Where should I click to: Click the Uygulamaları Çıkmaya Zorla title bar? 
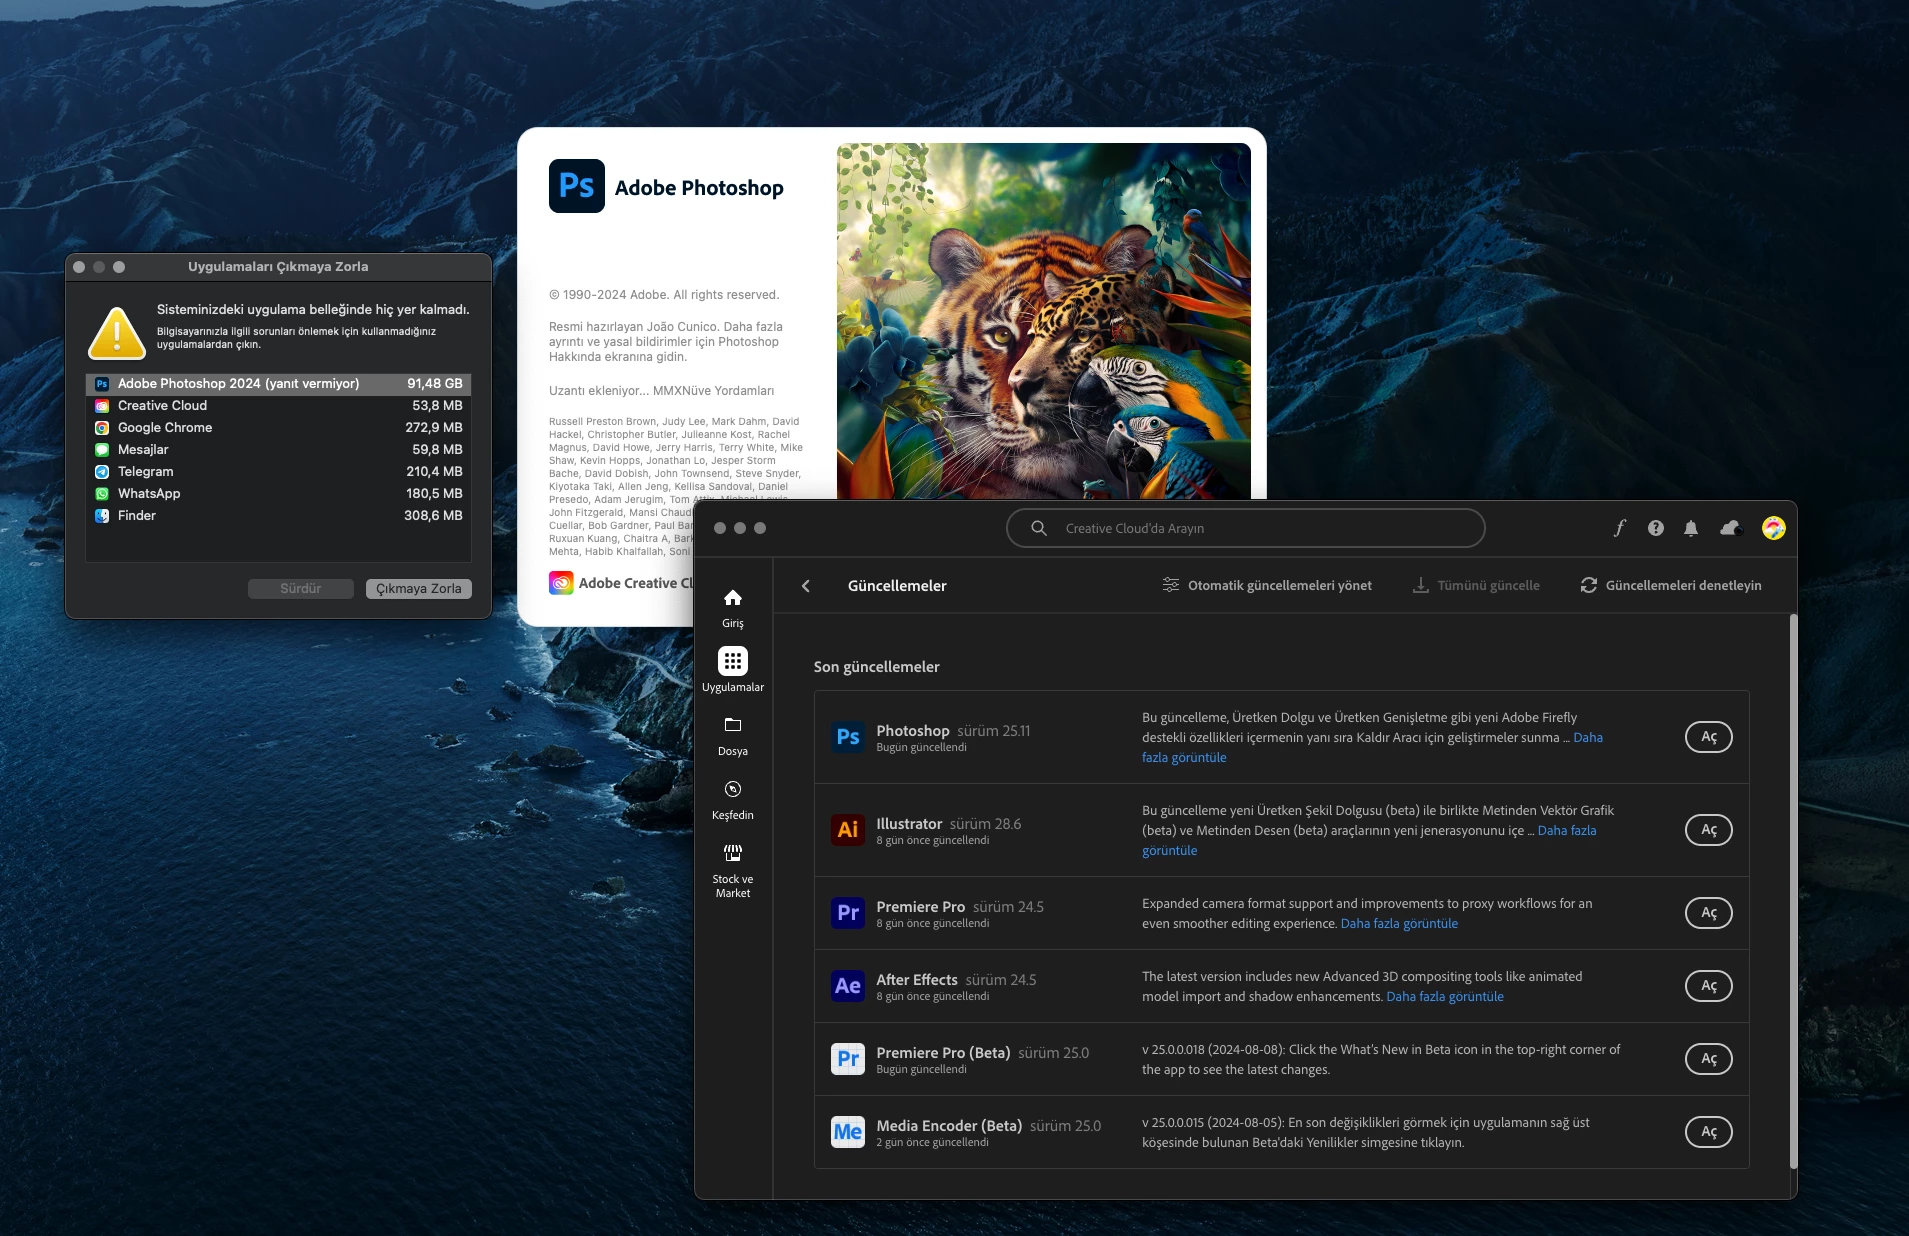(278, 267)
